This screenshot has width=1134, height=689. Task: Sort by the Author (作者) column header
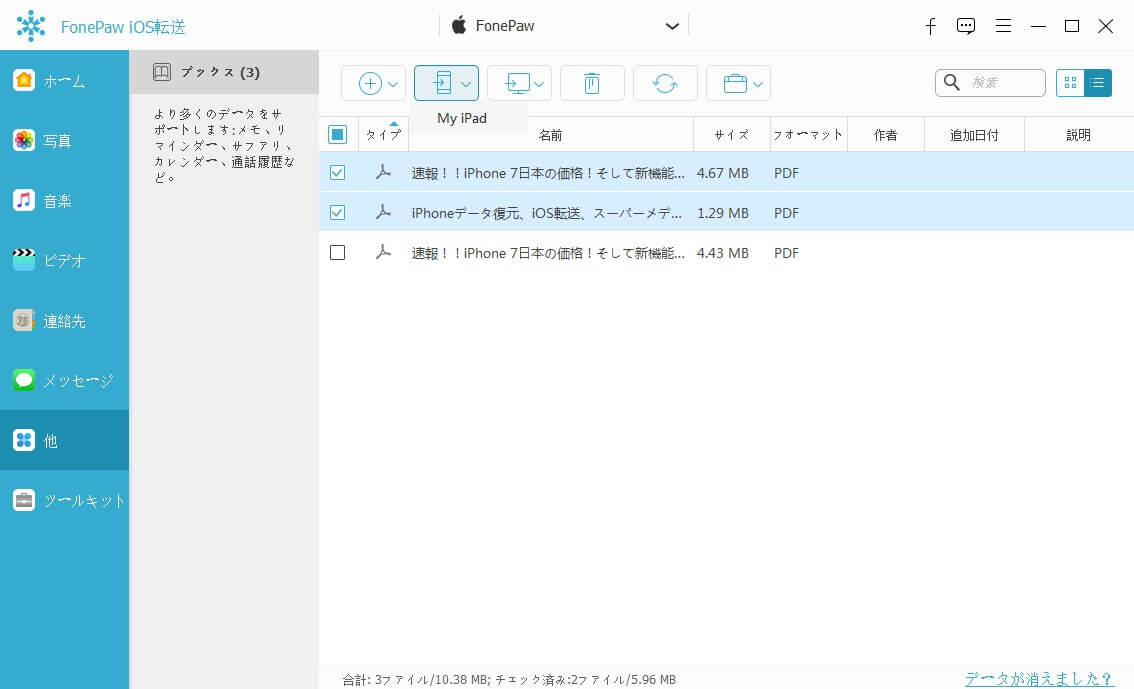(885, 134)
